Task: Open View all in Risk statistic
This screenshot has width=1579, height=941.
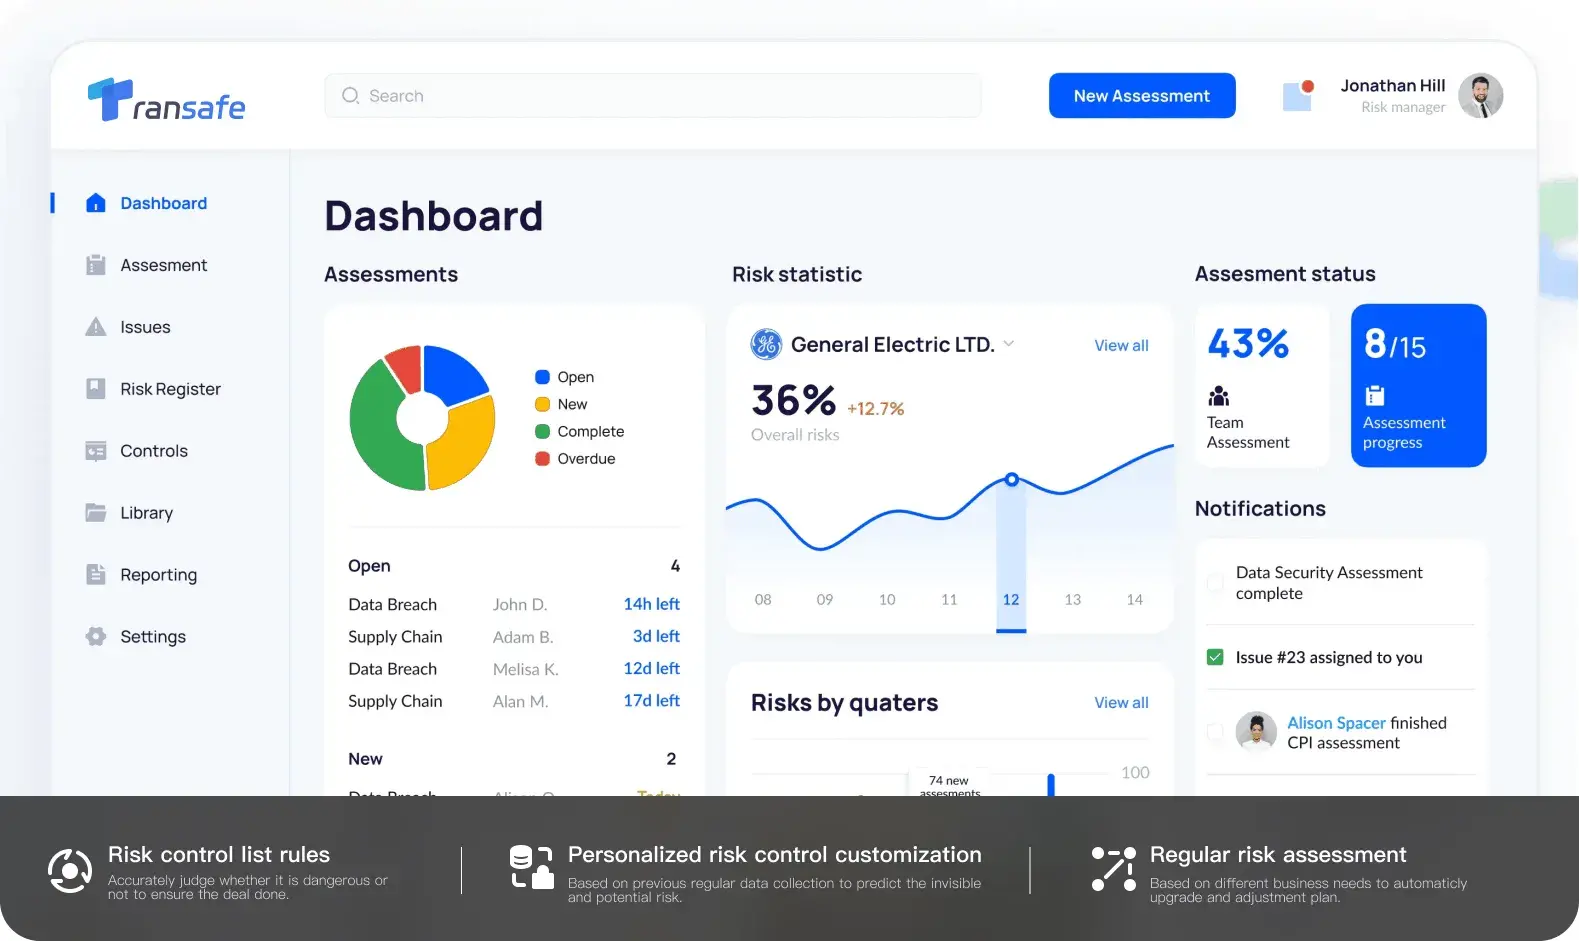Action: coord(1121,345)
